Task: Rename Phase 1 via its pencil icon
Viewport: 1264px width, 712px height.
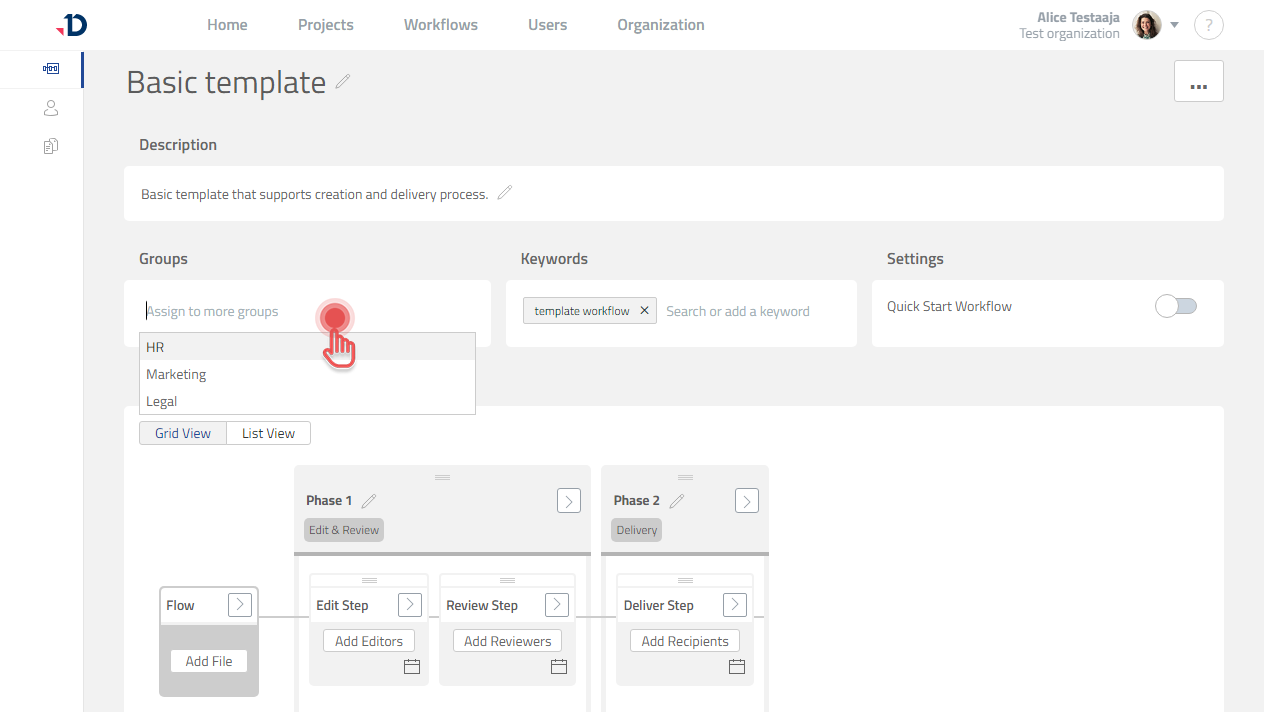Action: click(x=369, y=499)
